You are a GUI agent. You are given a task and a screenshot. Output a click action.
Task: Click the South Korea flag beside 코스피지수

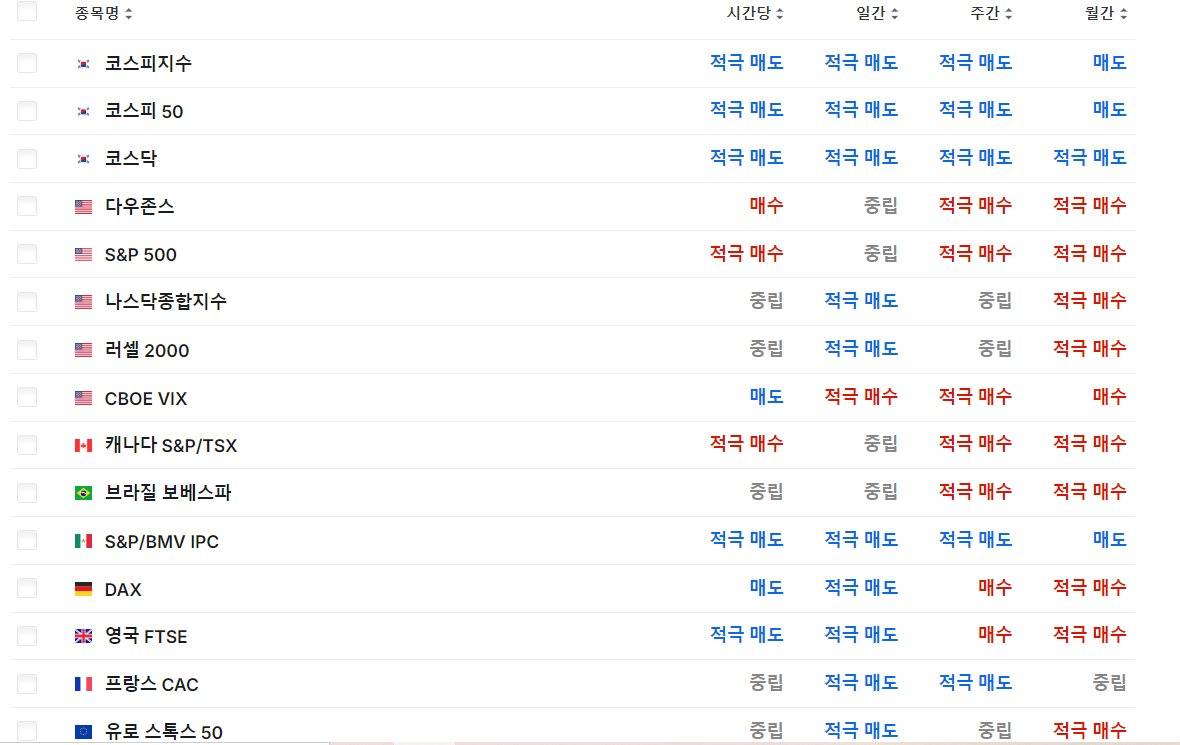click(84, 64)
